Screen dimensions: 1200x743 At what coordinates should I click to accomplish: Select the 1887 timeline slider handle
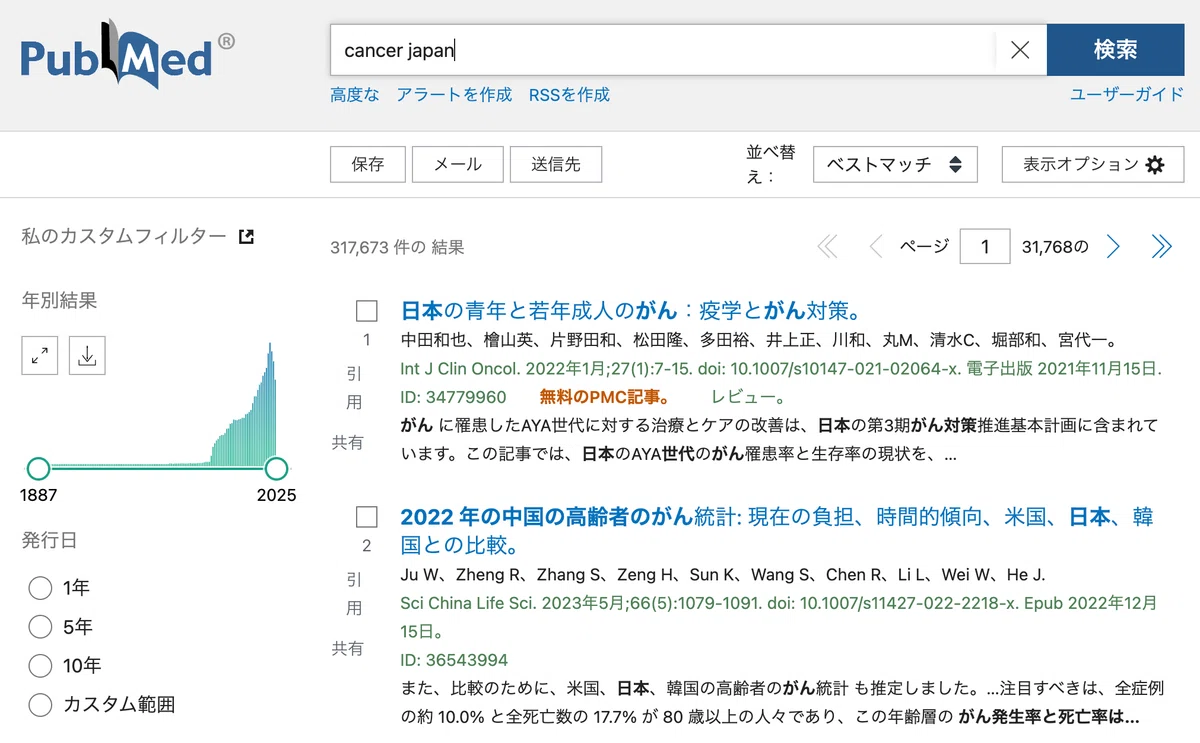click(38, 468)
